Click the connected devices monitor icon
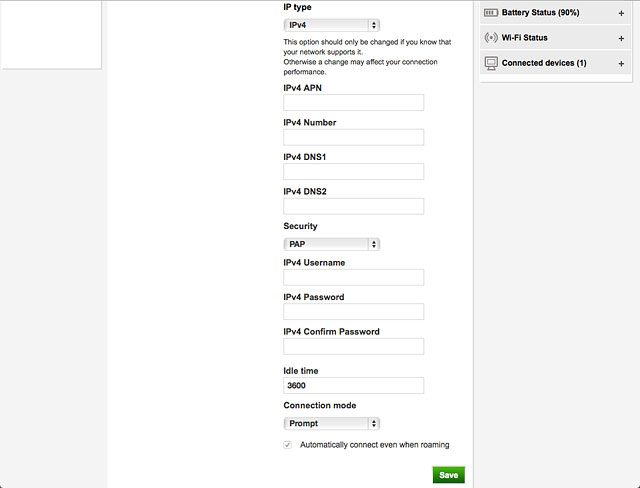 pos(490,63)
